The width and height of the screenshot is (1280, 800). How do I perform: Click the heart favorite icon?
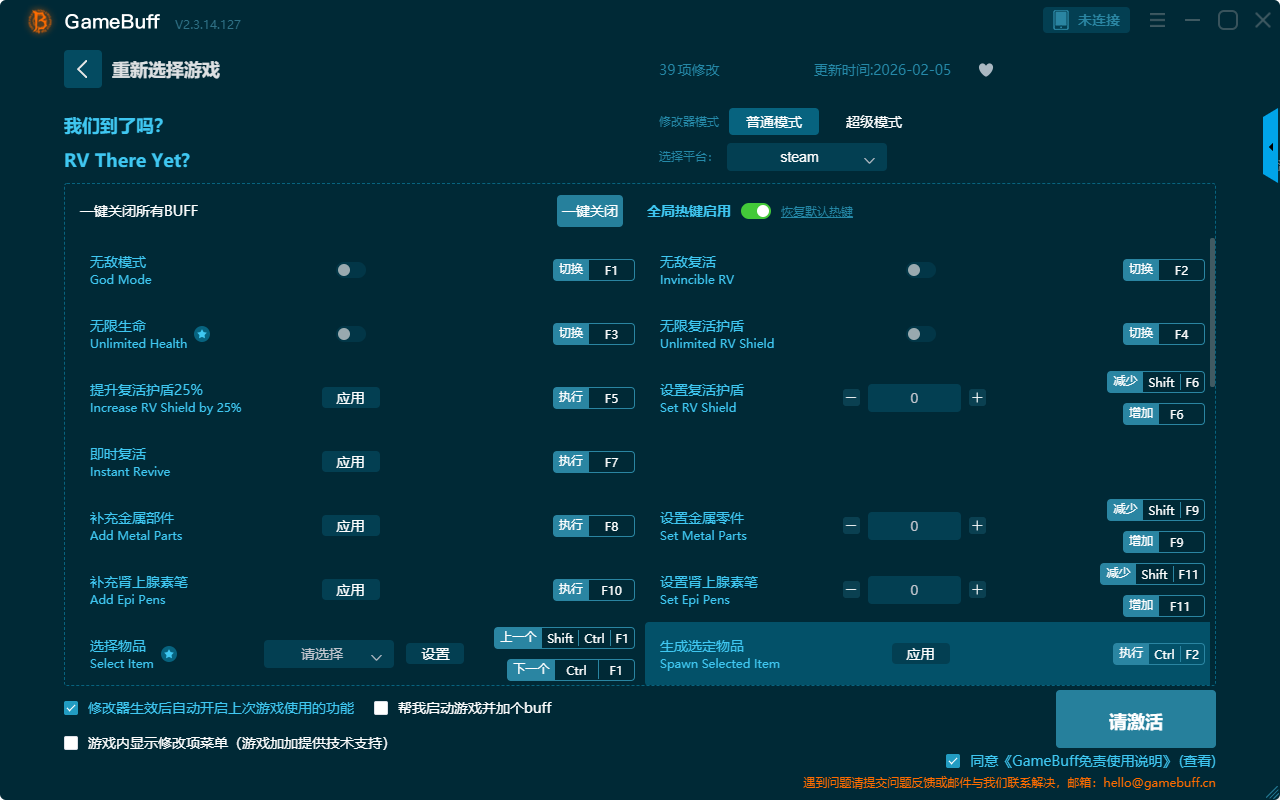pyautogui.click(x=985, y=70)
